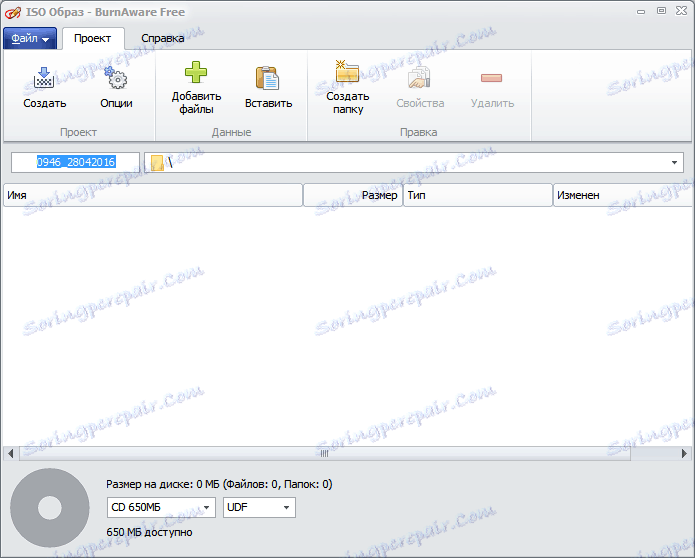Click the Вставить clipboard icon
Viewport: 695px width, 558px height.
[267, 78]
